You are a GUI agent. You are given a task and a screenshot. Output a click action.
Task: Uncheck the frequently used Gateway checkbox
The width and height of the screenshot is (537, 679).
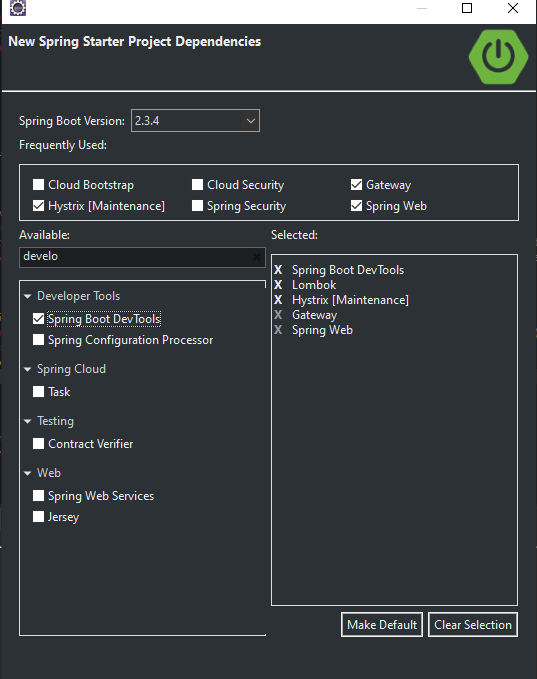pos(356,185)
